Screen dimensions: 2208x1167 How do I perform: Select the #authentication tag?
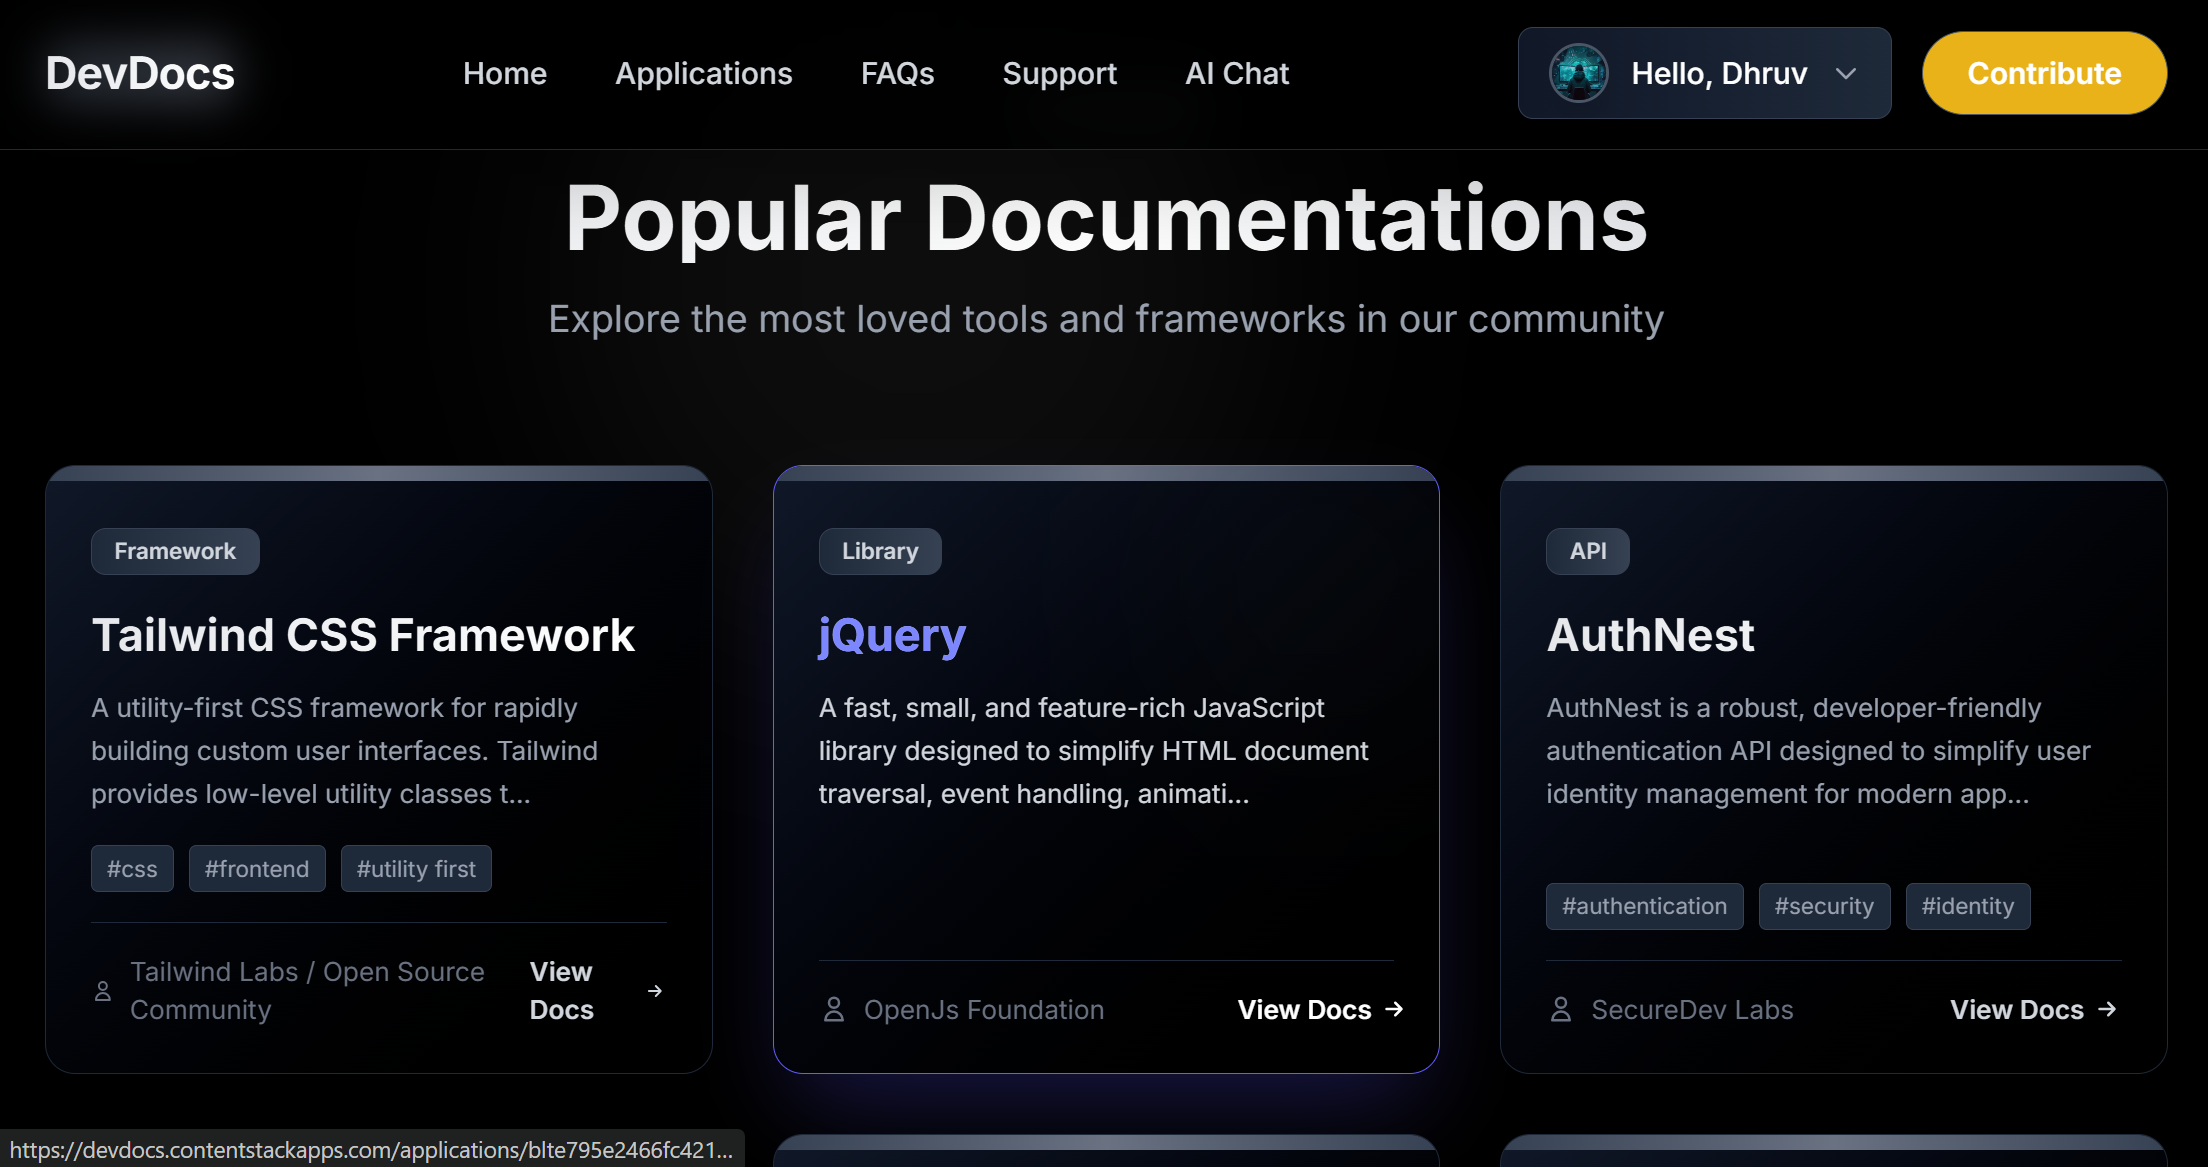(x=1645, y=906)
